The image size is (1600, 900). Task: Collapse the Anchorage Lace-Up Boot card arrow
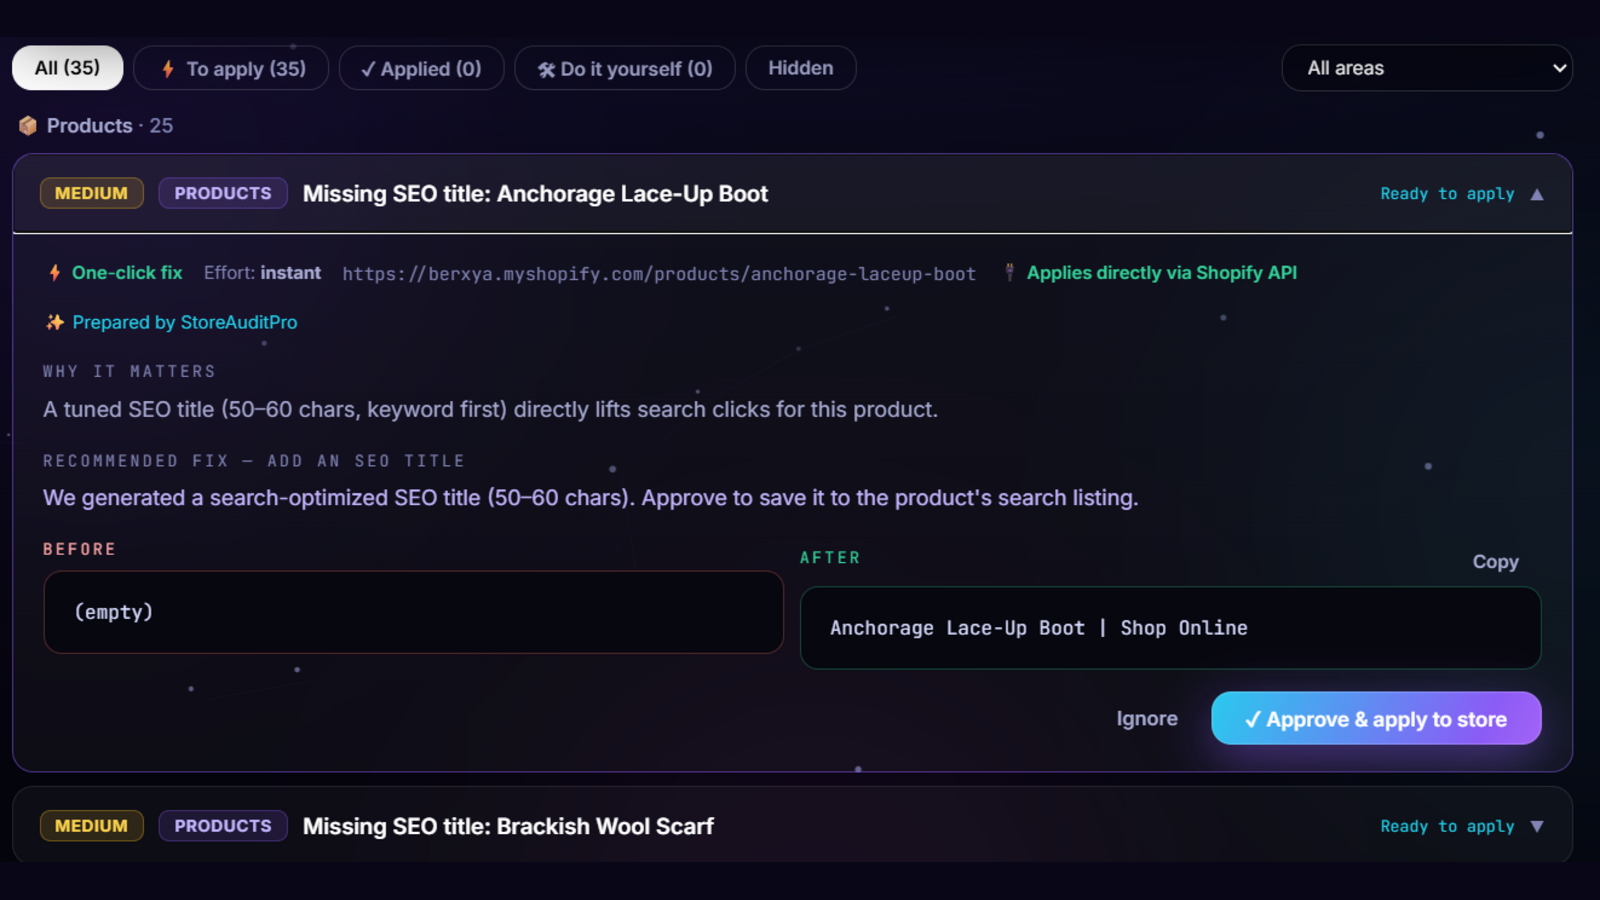click(1537, 194)
